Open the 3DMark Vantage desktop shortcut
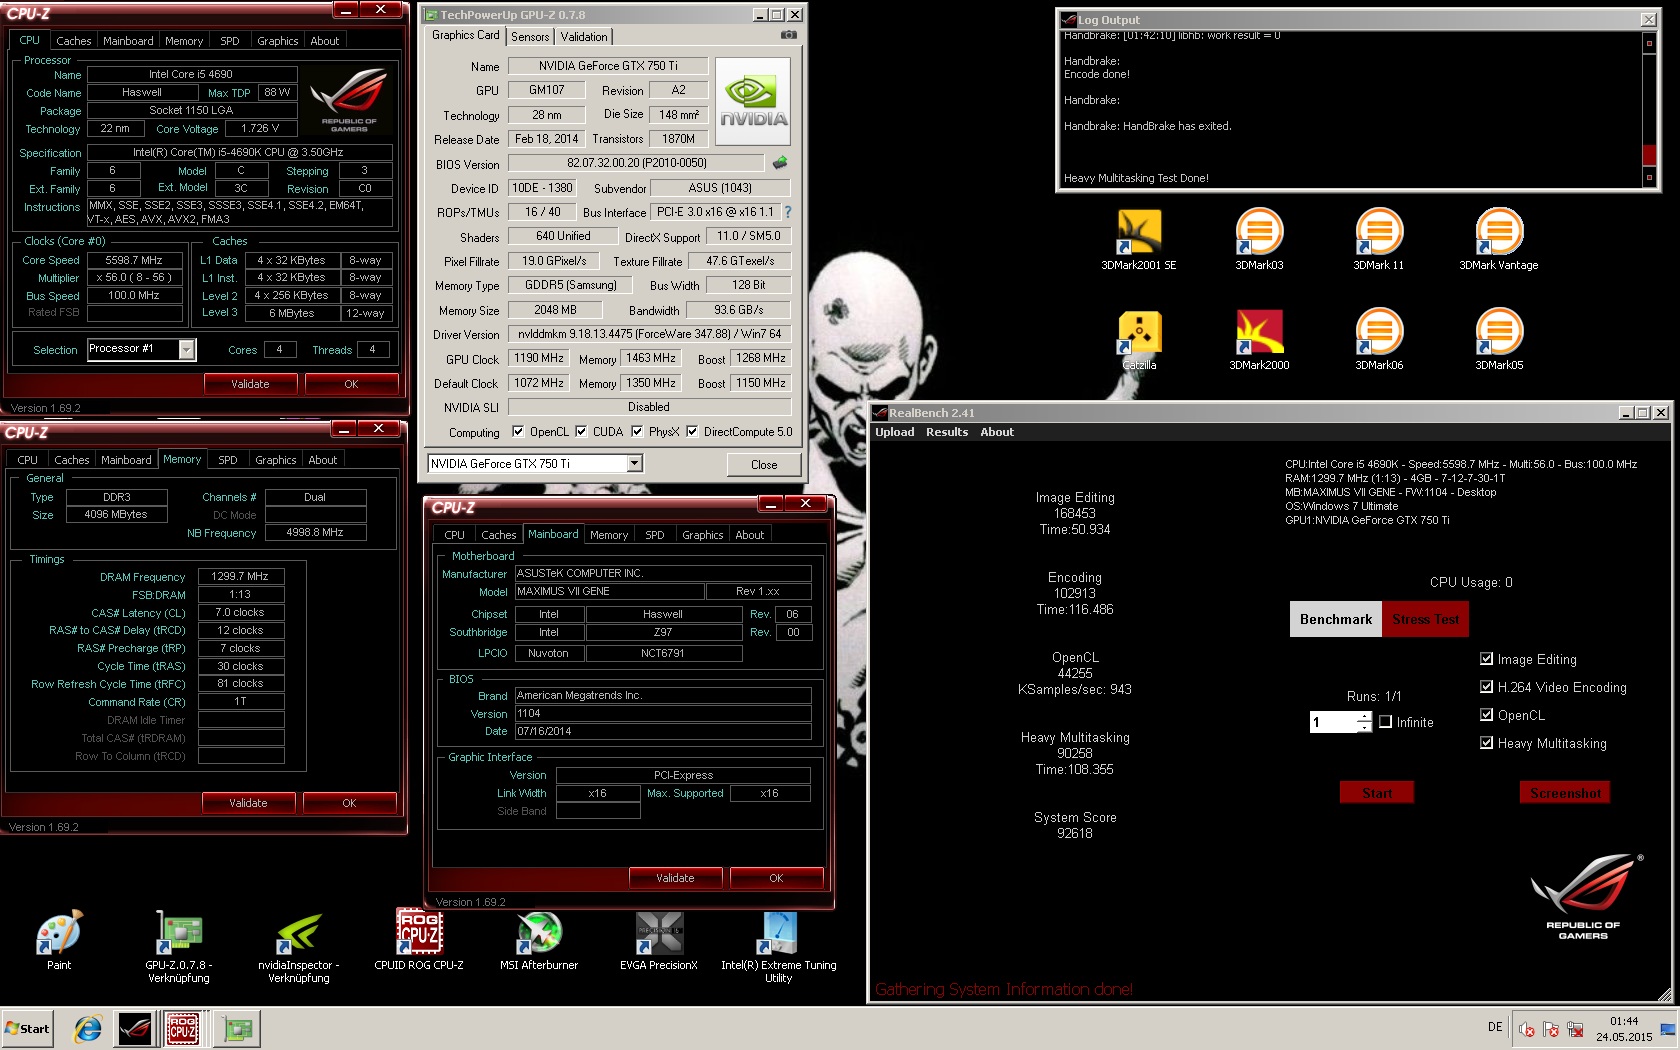The height and width of the screenshot is (1050, 1680). pyautogui.click(x=1498, y=240)
